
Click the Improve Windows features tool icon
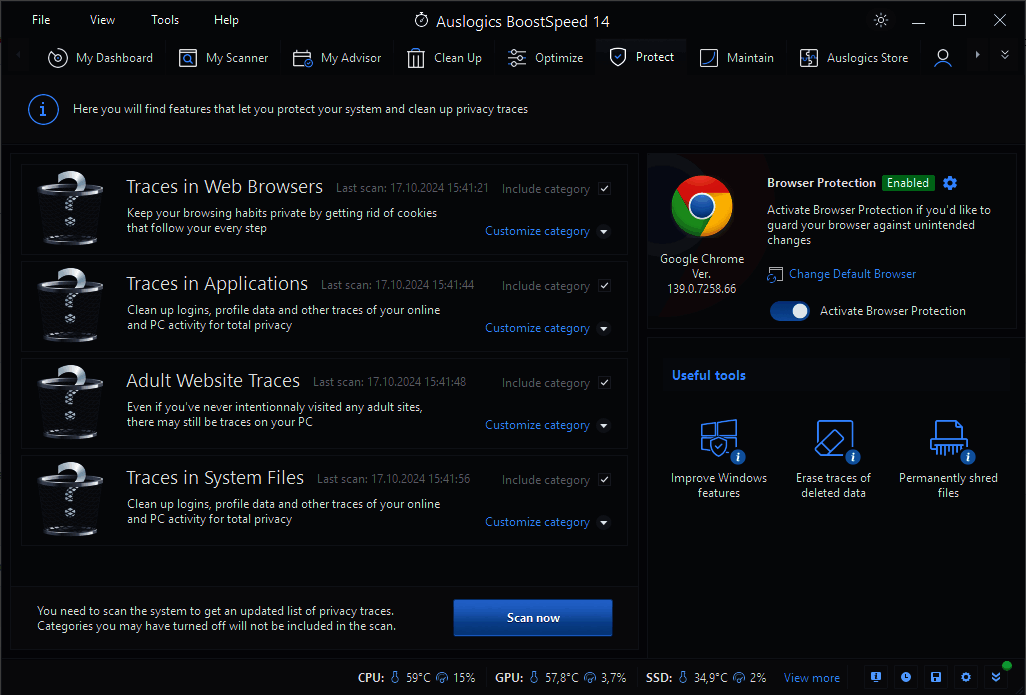tap(719, 441)
